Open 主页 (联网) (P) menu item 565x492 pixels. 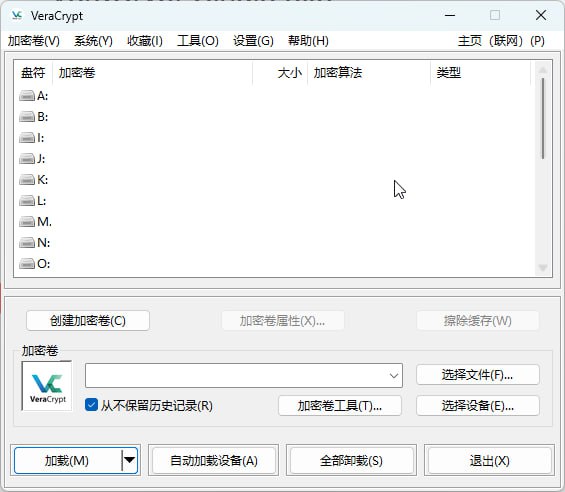coord(501,41)
